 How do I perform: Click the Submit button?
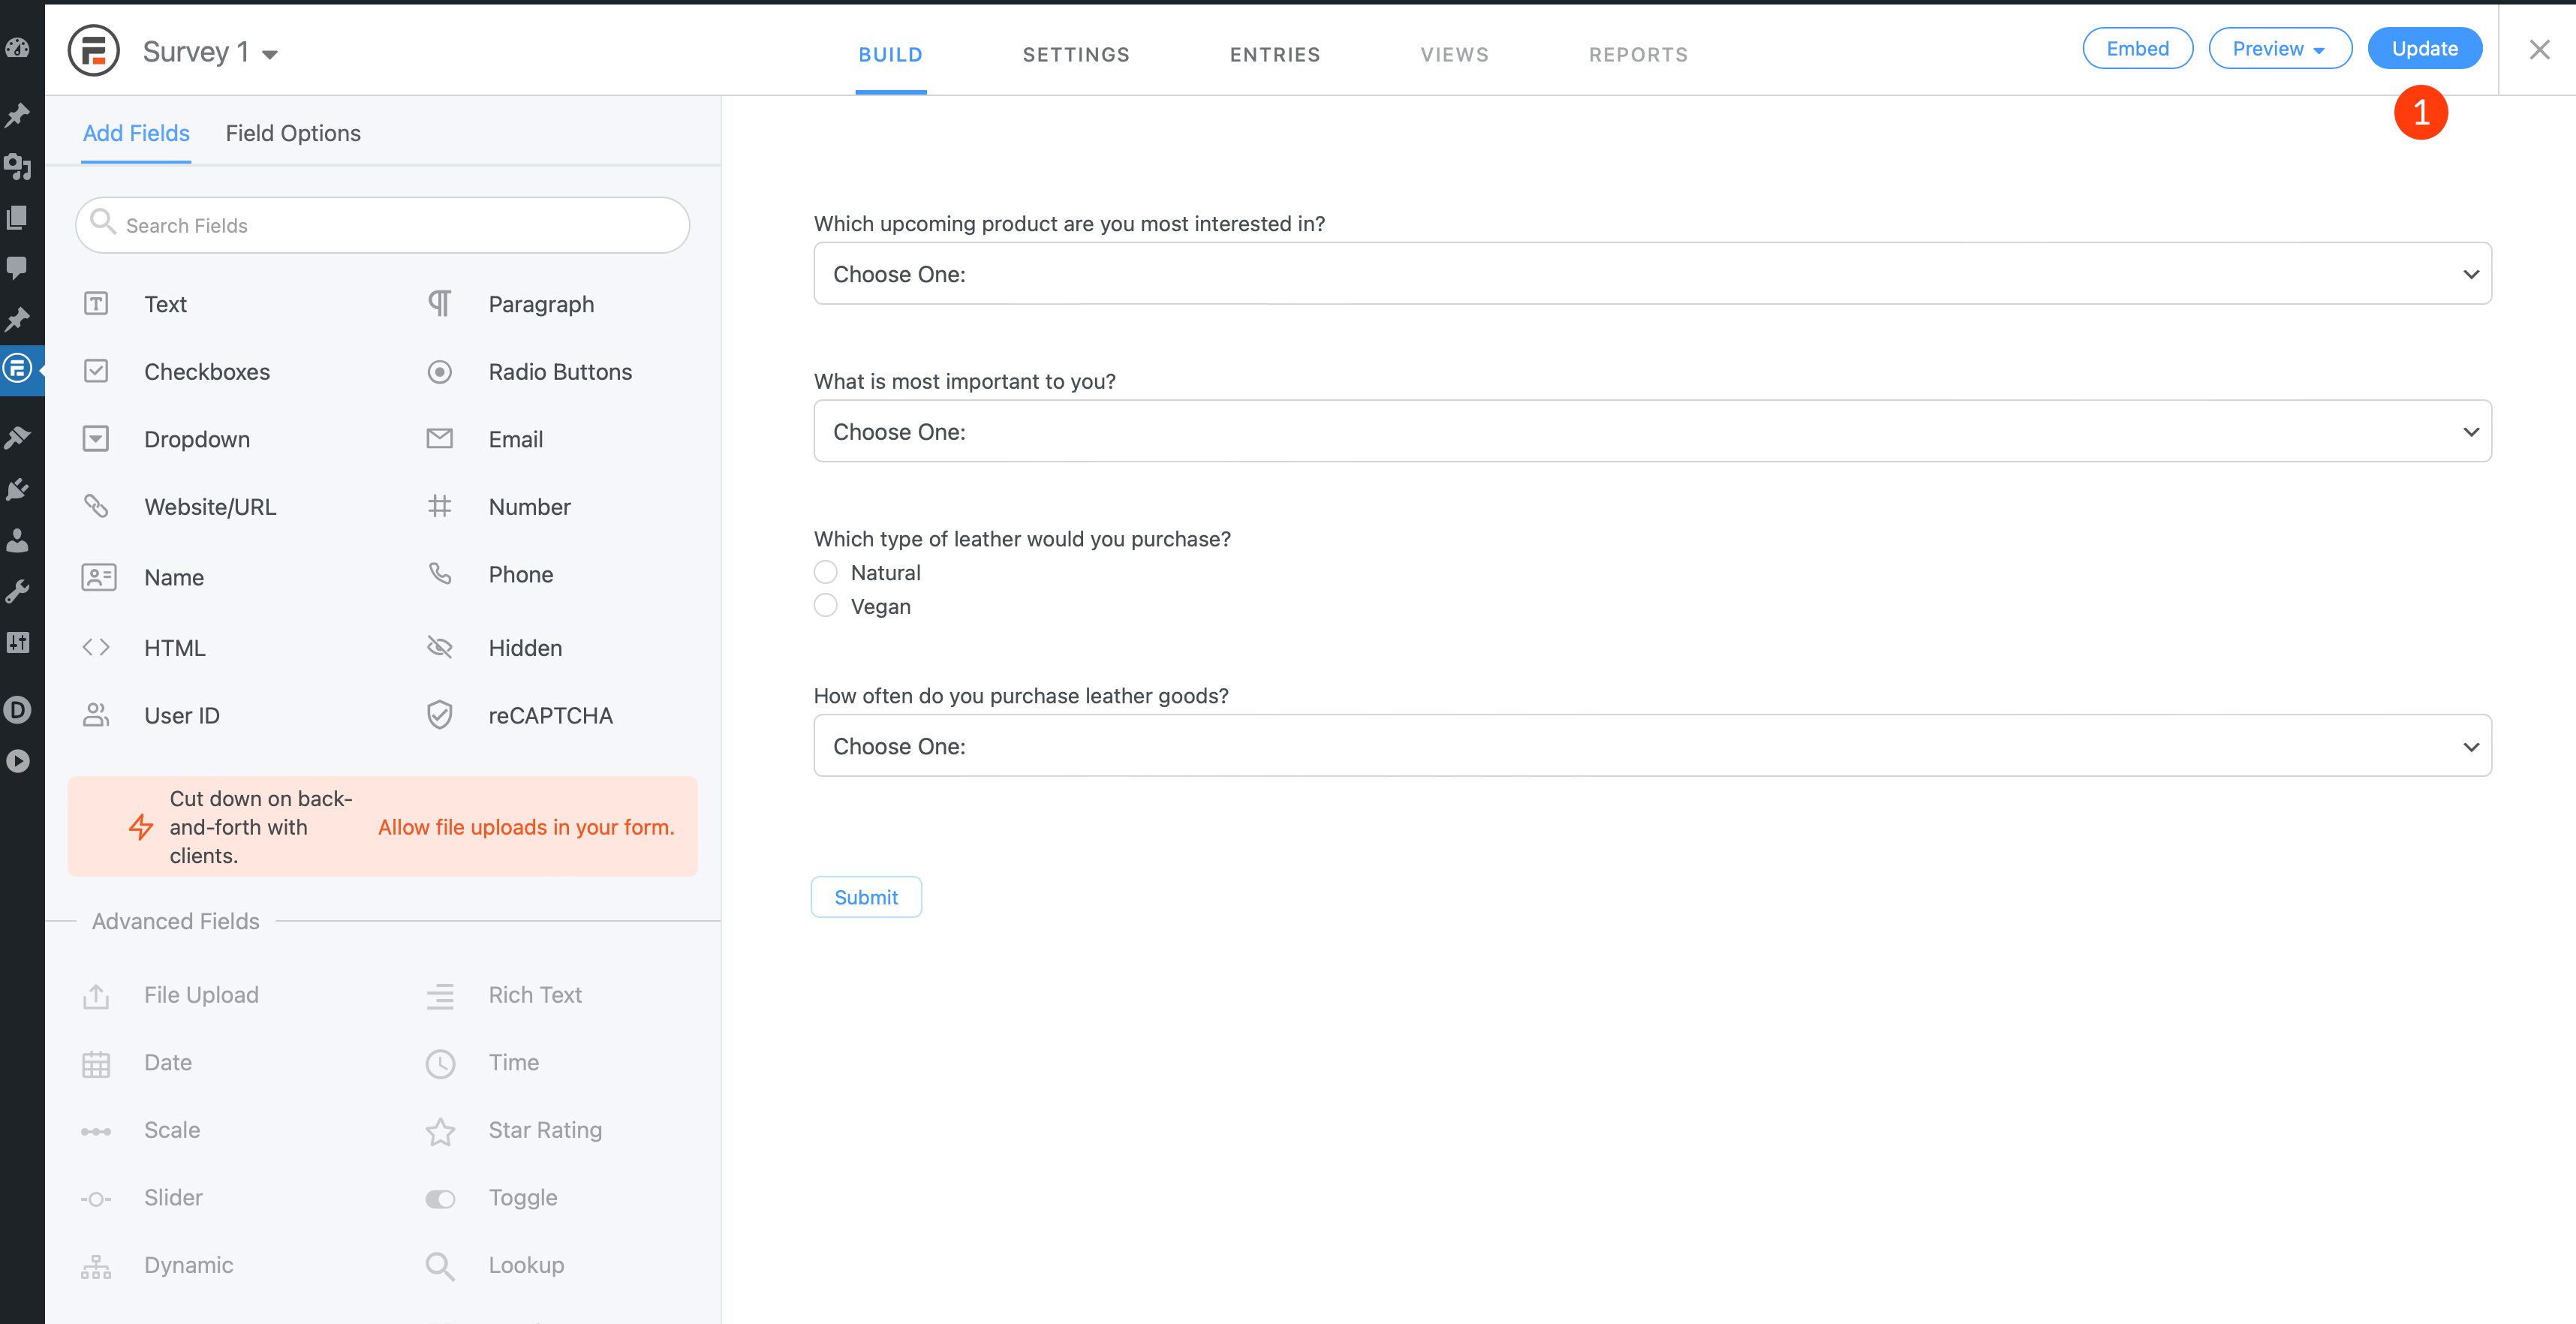tap(866, 897)
